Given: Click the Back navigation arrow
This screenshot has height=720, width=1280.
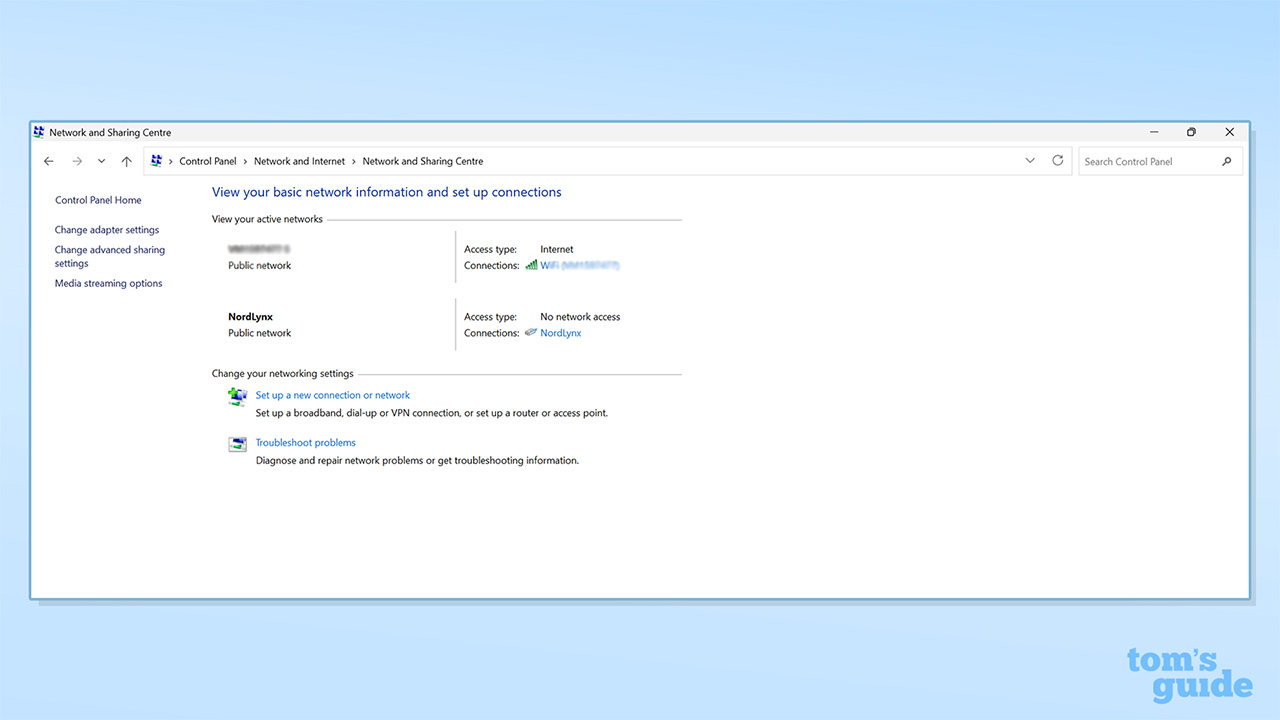Looking at the screenshot, I should [49, 161].
